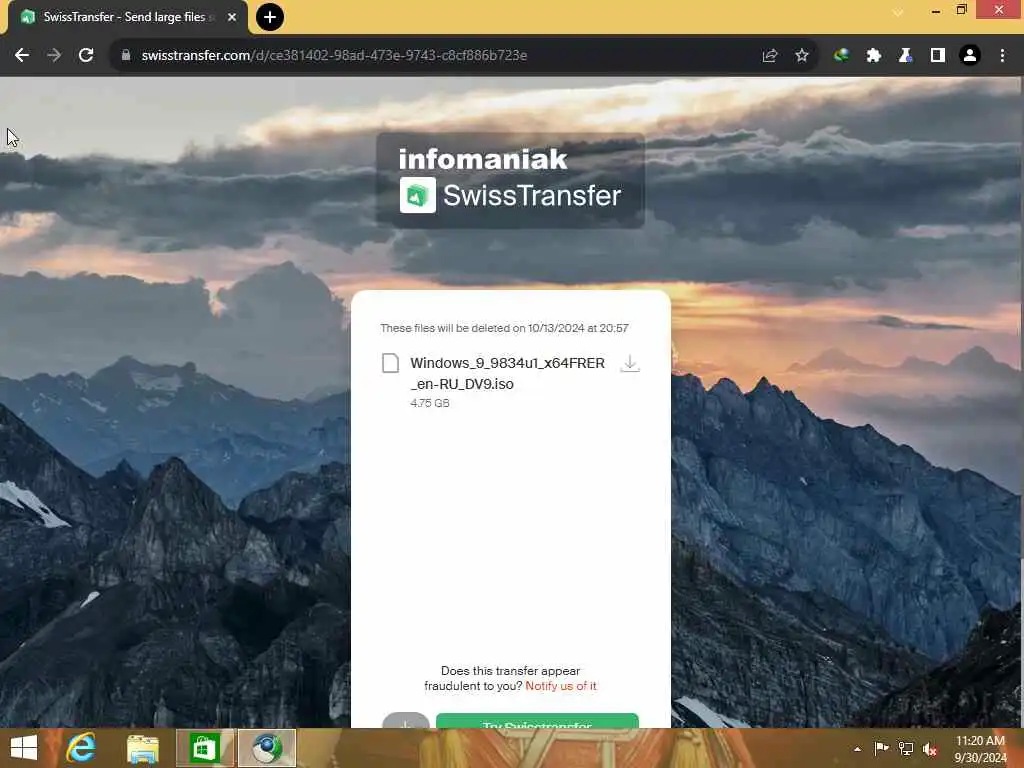Image resolution: width=1024 pixels, height=768 pixels.
Task: Select the SwissTransfer - Send large files tab
Action: coord(128,17)
